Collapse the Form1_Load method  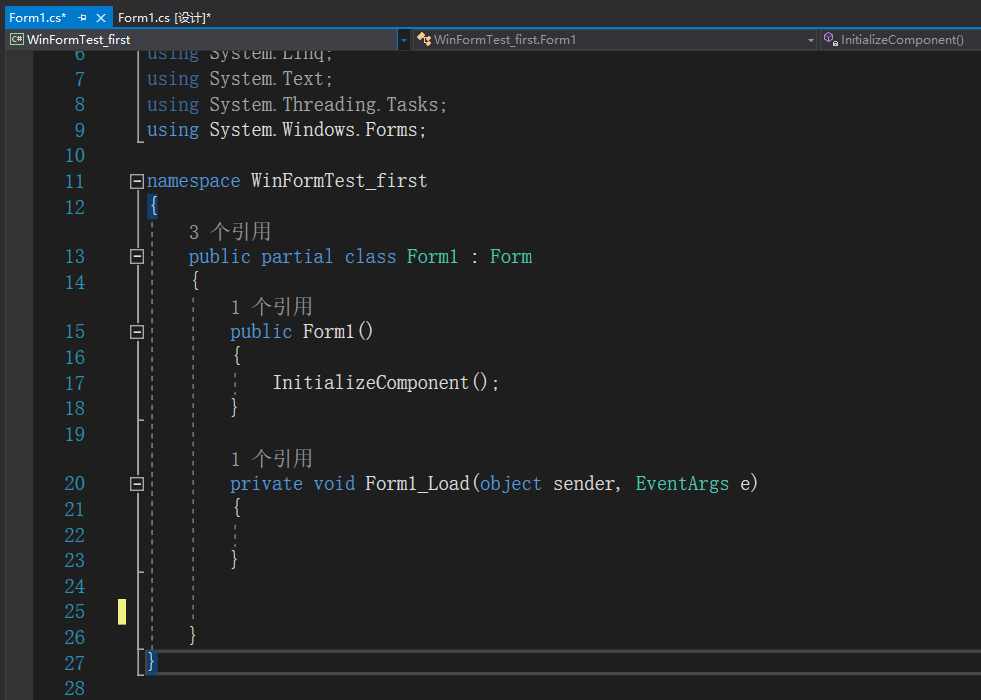coord(136,483)
